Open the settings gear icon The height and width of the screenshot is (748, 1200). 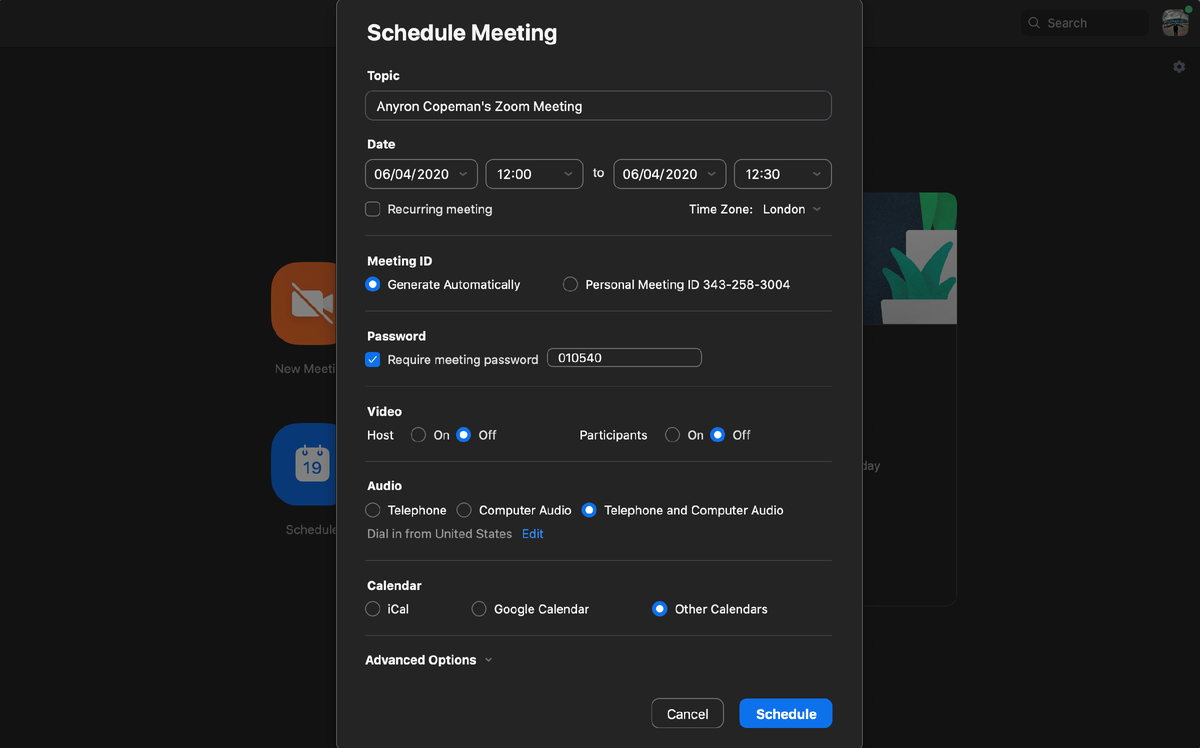click(1179, 67)
